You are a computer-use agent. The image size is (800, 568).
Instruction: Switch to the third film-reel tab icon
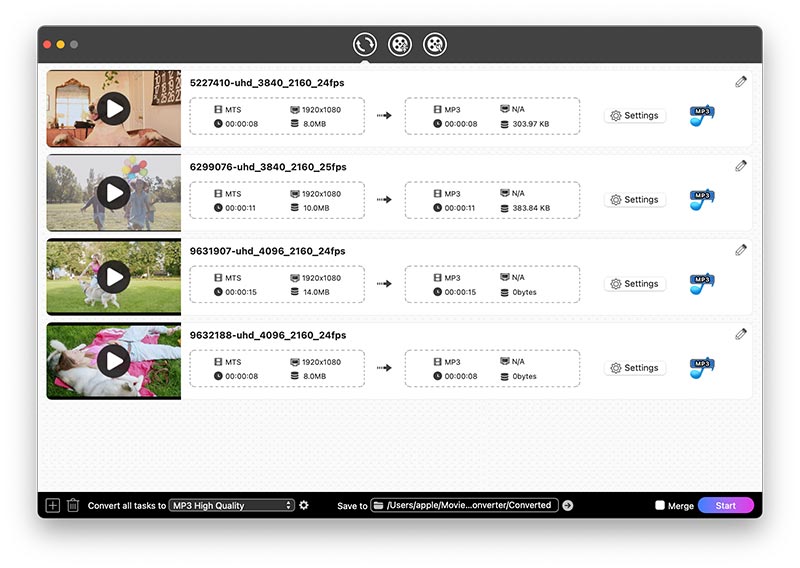click(x=435, y=44)
